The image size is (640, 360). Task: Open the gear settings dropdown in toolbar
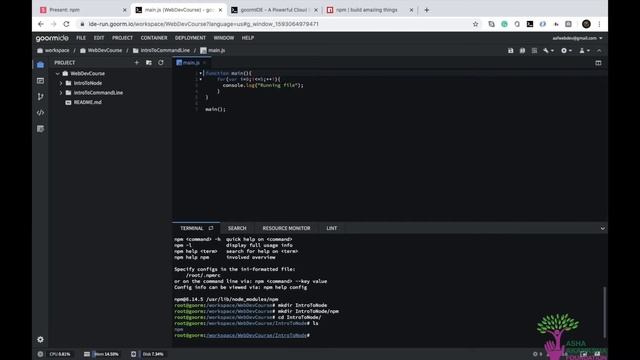(566, 51)
